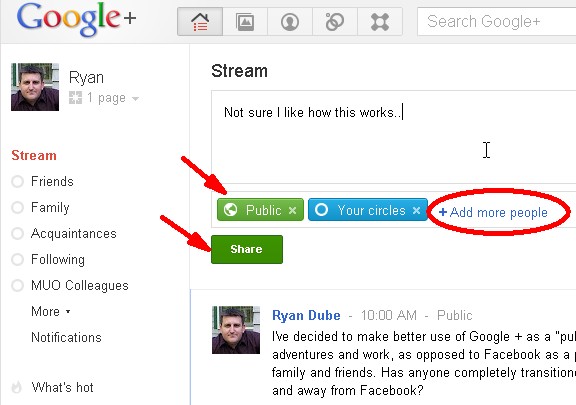Click the Google+ logo
The image size is (576, 405).
click(x=76, y=19)
